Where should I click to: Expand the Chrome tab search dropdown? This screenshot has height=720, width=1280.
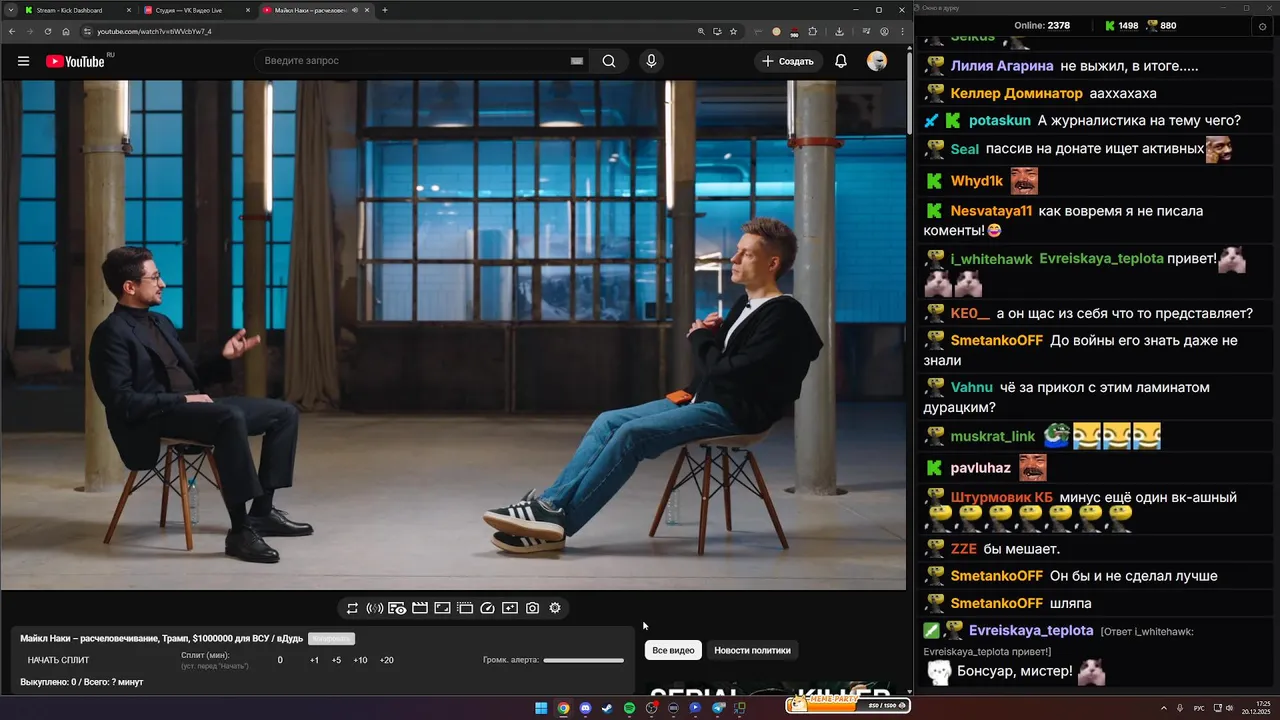(9, 10)
